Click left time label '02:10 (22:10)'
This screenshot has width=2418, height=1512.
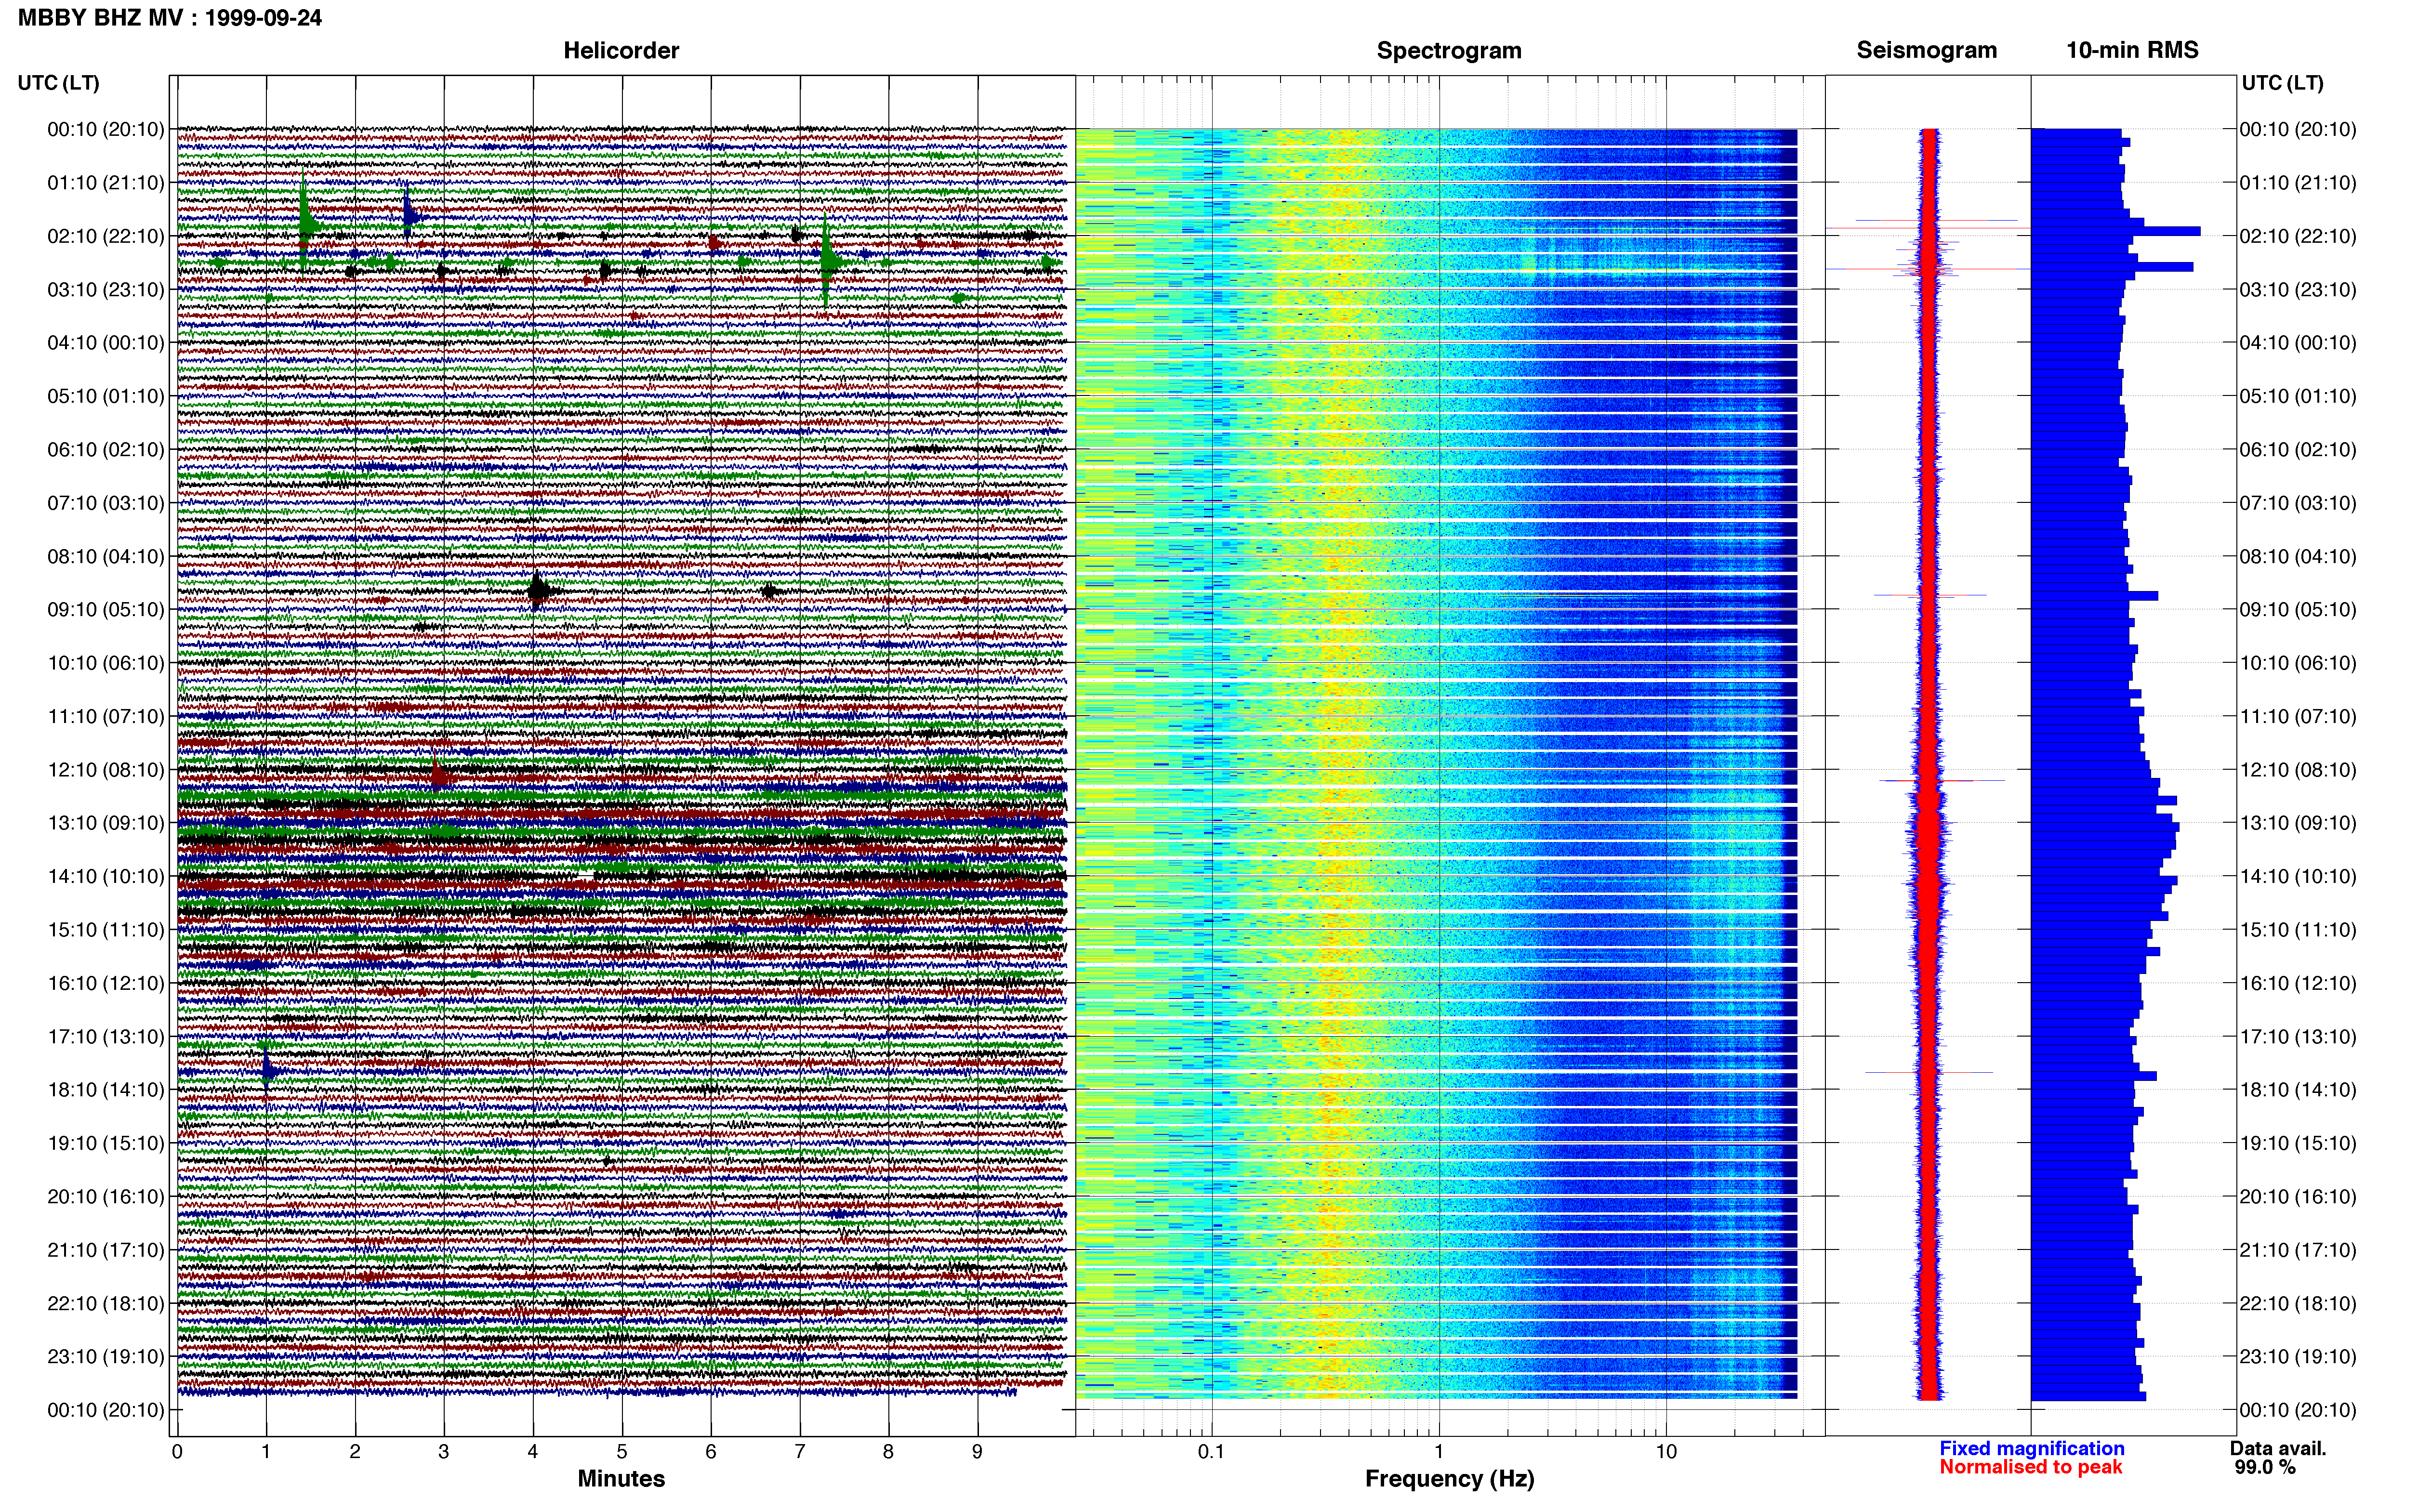coord(106,236)
